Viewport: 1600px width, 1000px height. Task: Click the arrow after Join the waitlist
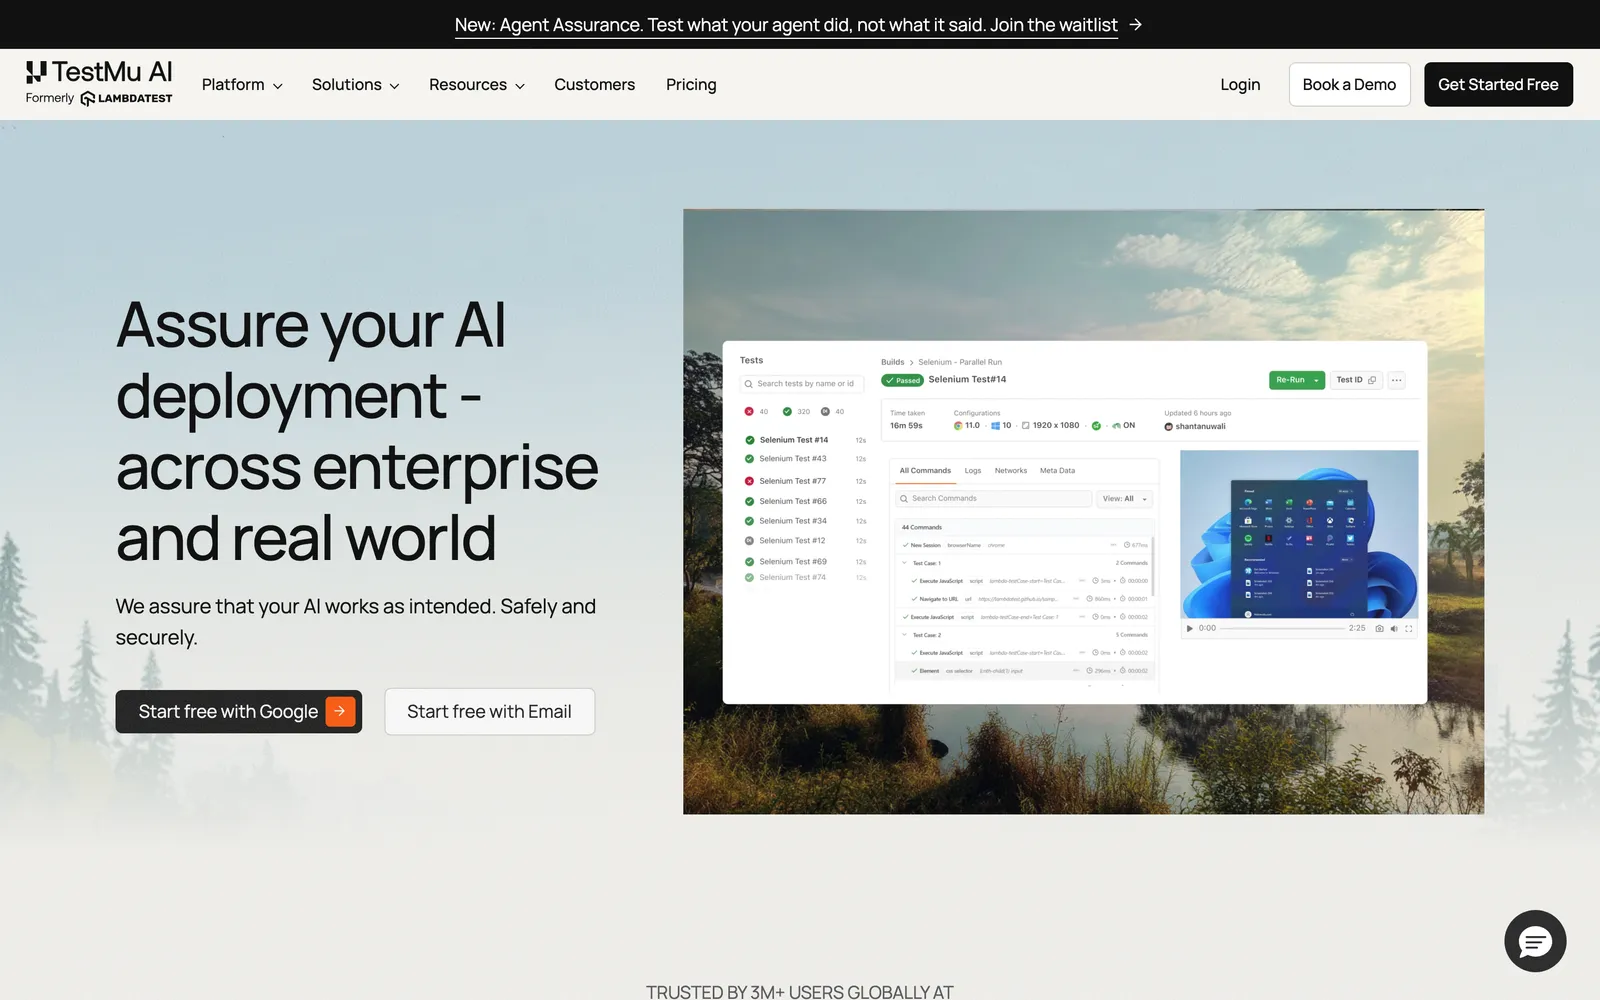[1135, 25]
